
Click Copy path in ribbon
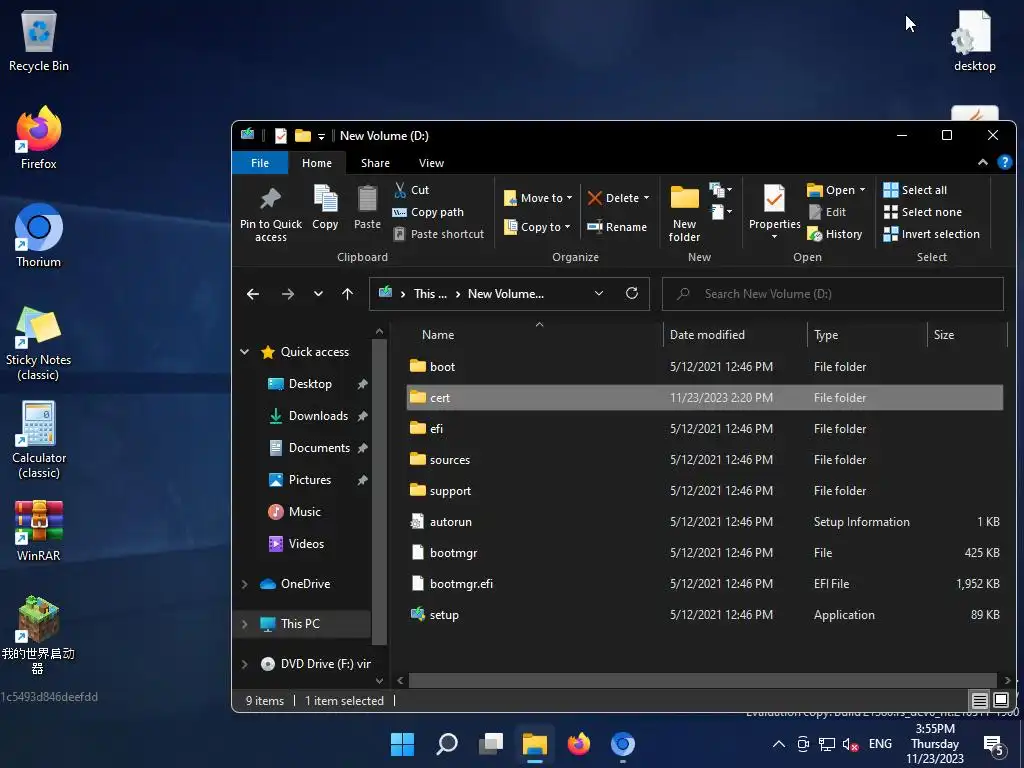coord(428,212)
